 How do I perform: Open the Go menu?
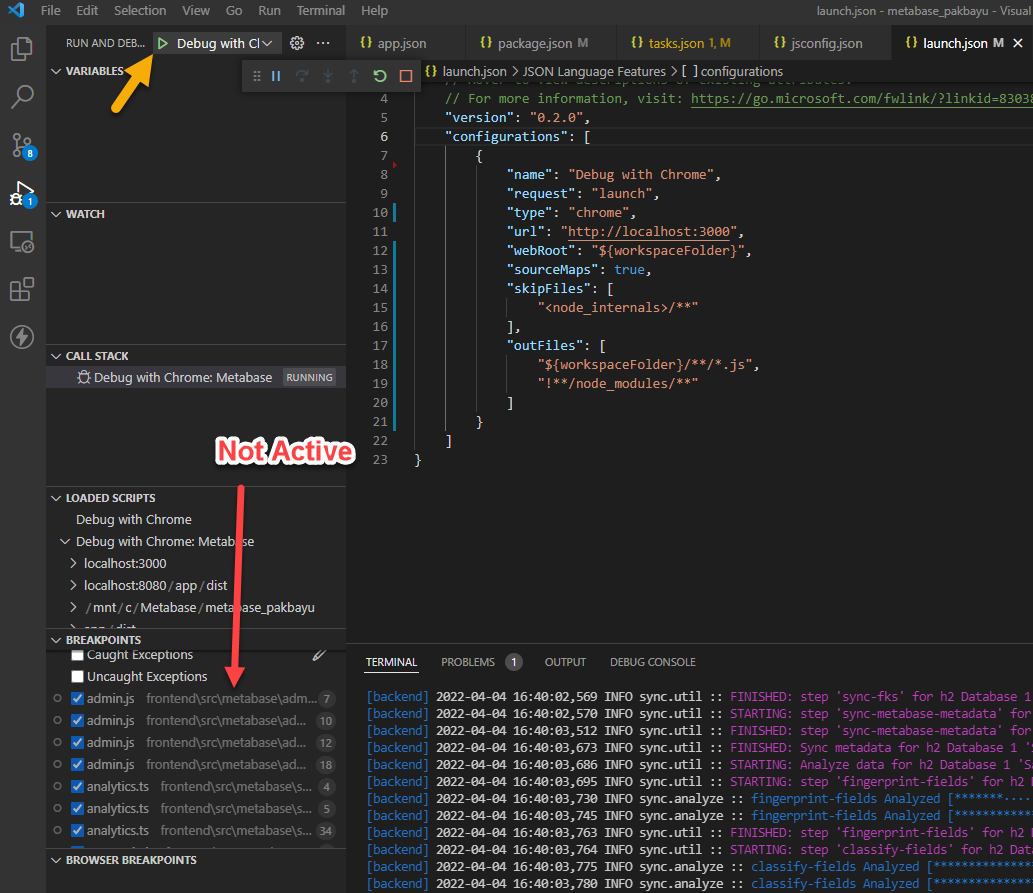pyautogui.click(x=234, y=11)
